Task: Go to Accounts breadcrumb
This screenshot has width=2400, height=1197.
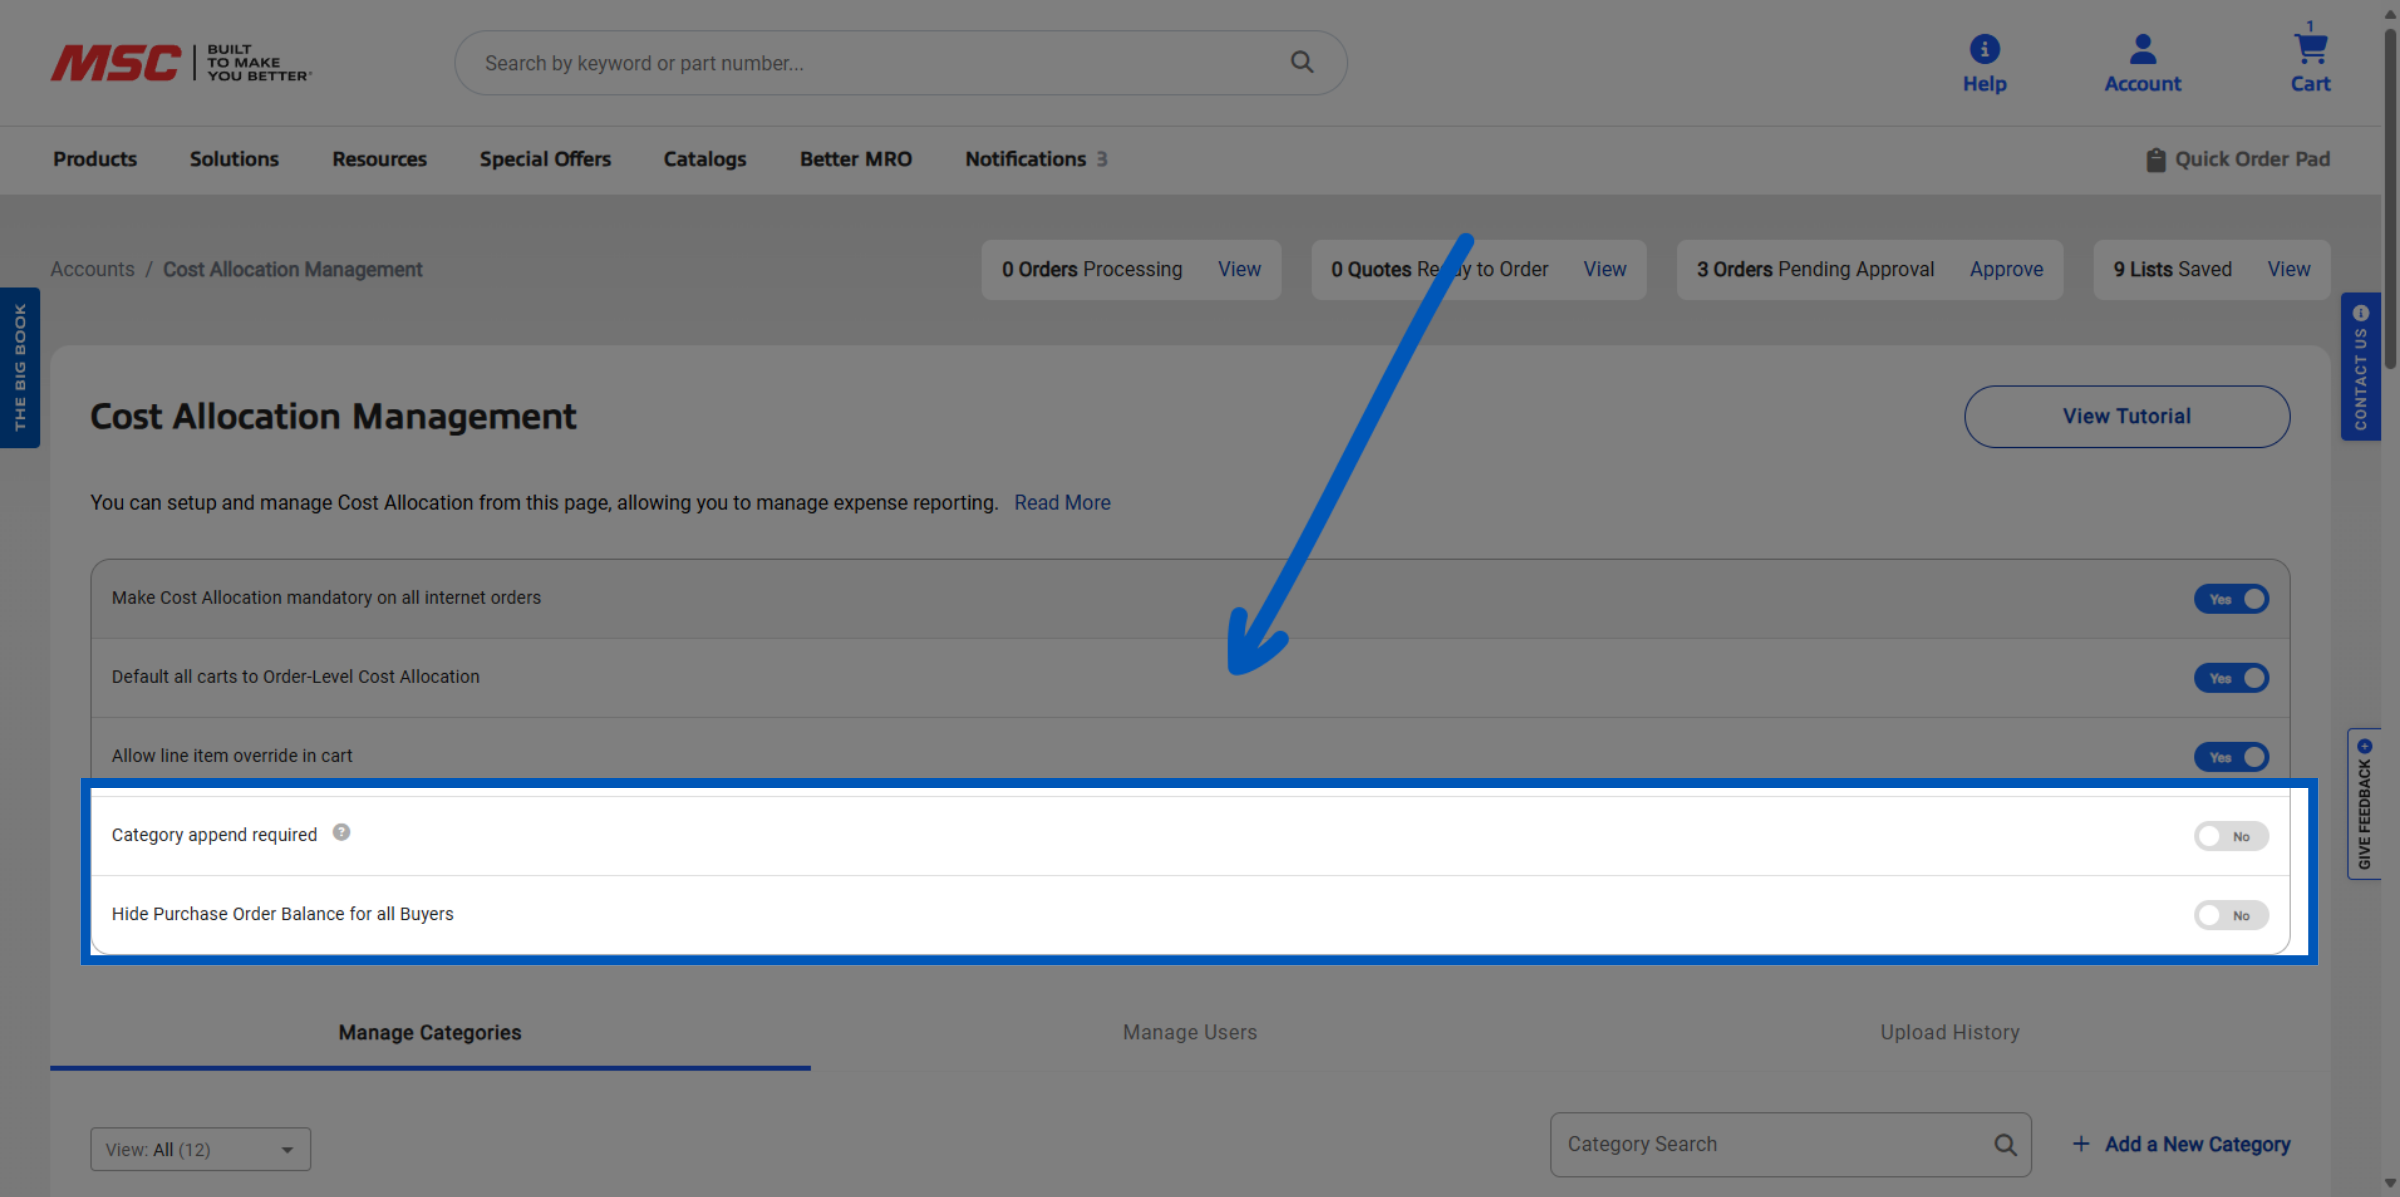Action: 92,269
